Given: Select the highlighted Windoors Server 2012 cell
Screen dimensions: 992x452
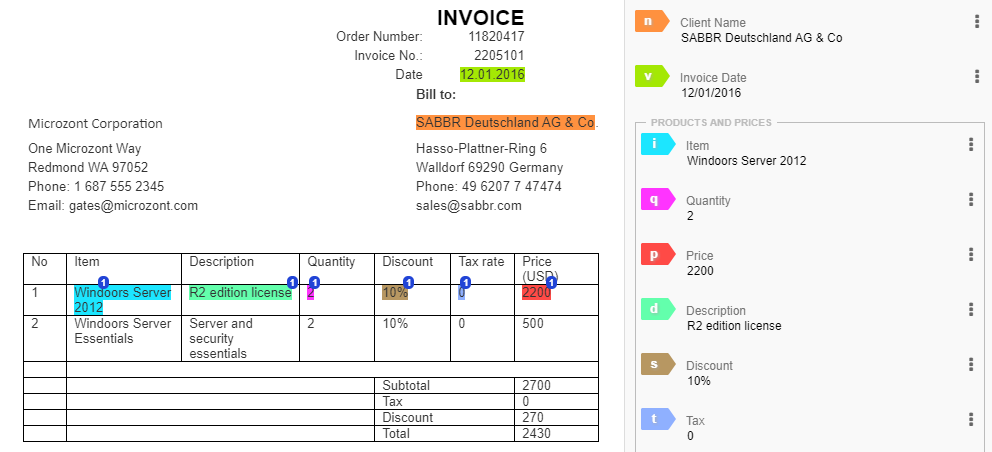Looking at the screenshot, I should point(122,299).
